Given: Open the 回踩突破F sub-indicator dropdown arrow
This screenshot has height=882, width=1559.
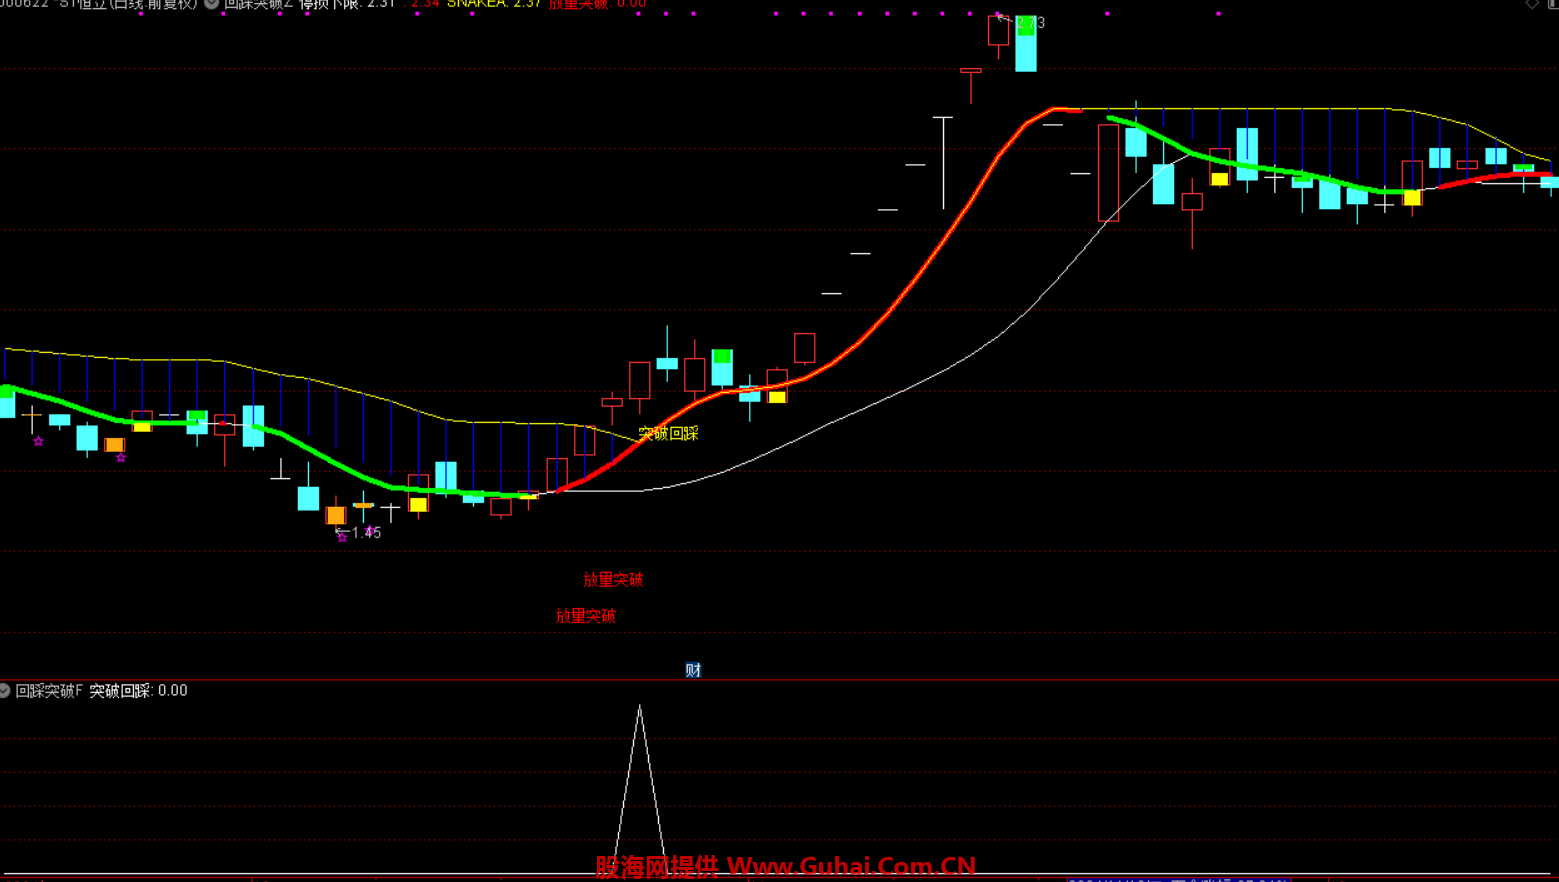Looking at the screenshot, I should pos(5,691).
